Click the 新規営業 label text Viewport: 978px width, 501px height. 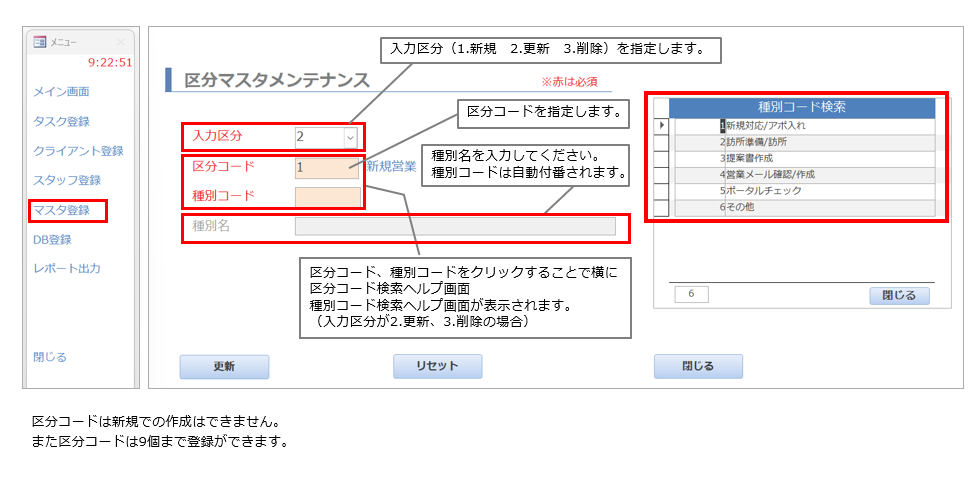(x=391, y=167)
